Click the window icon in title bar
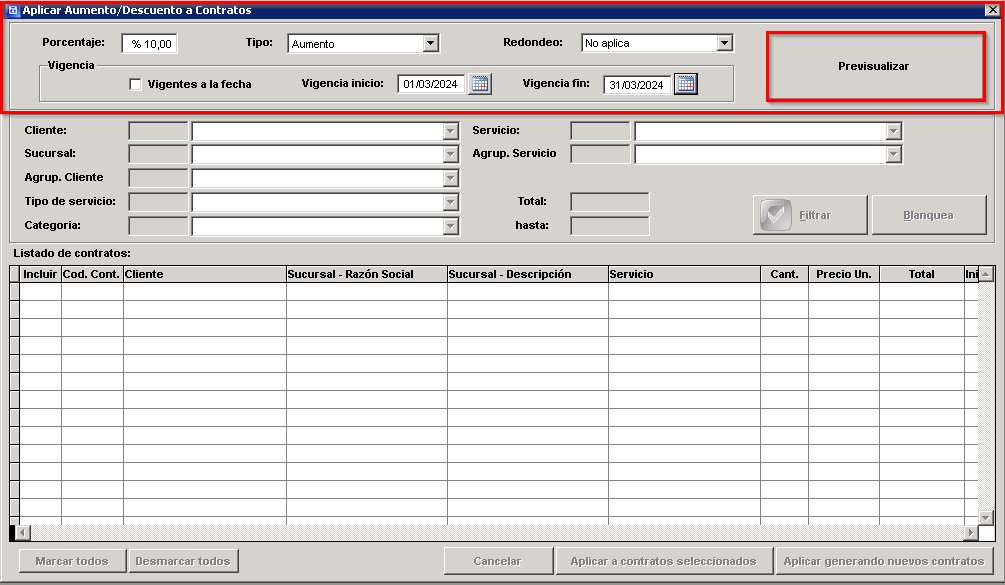This screenshot has width=1005, height=585. tap(12, 10)
